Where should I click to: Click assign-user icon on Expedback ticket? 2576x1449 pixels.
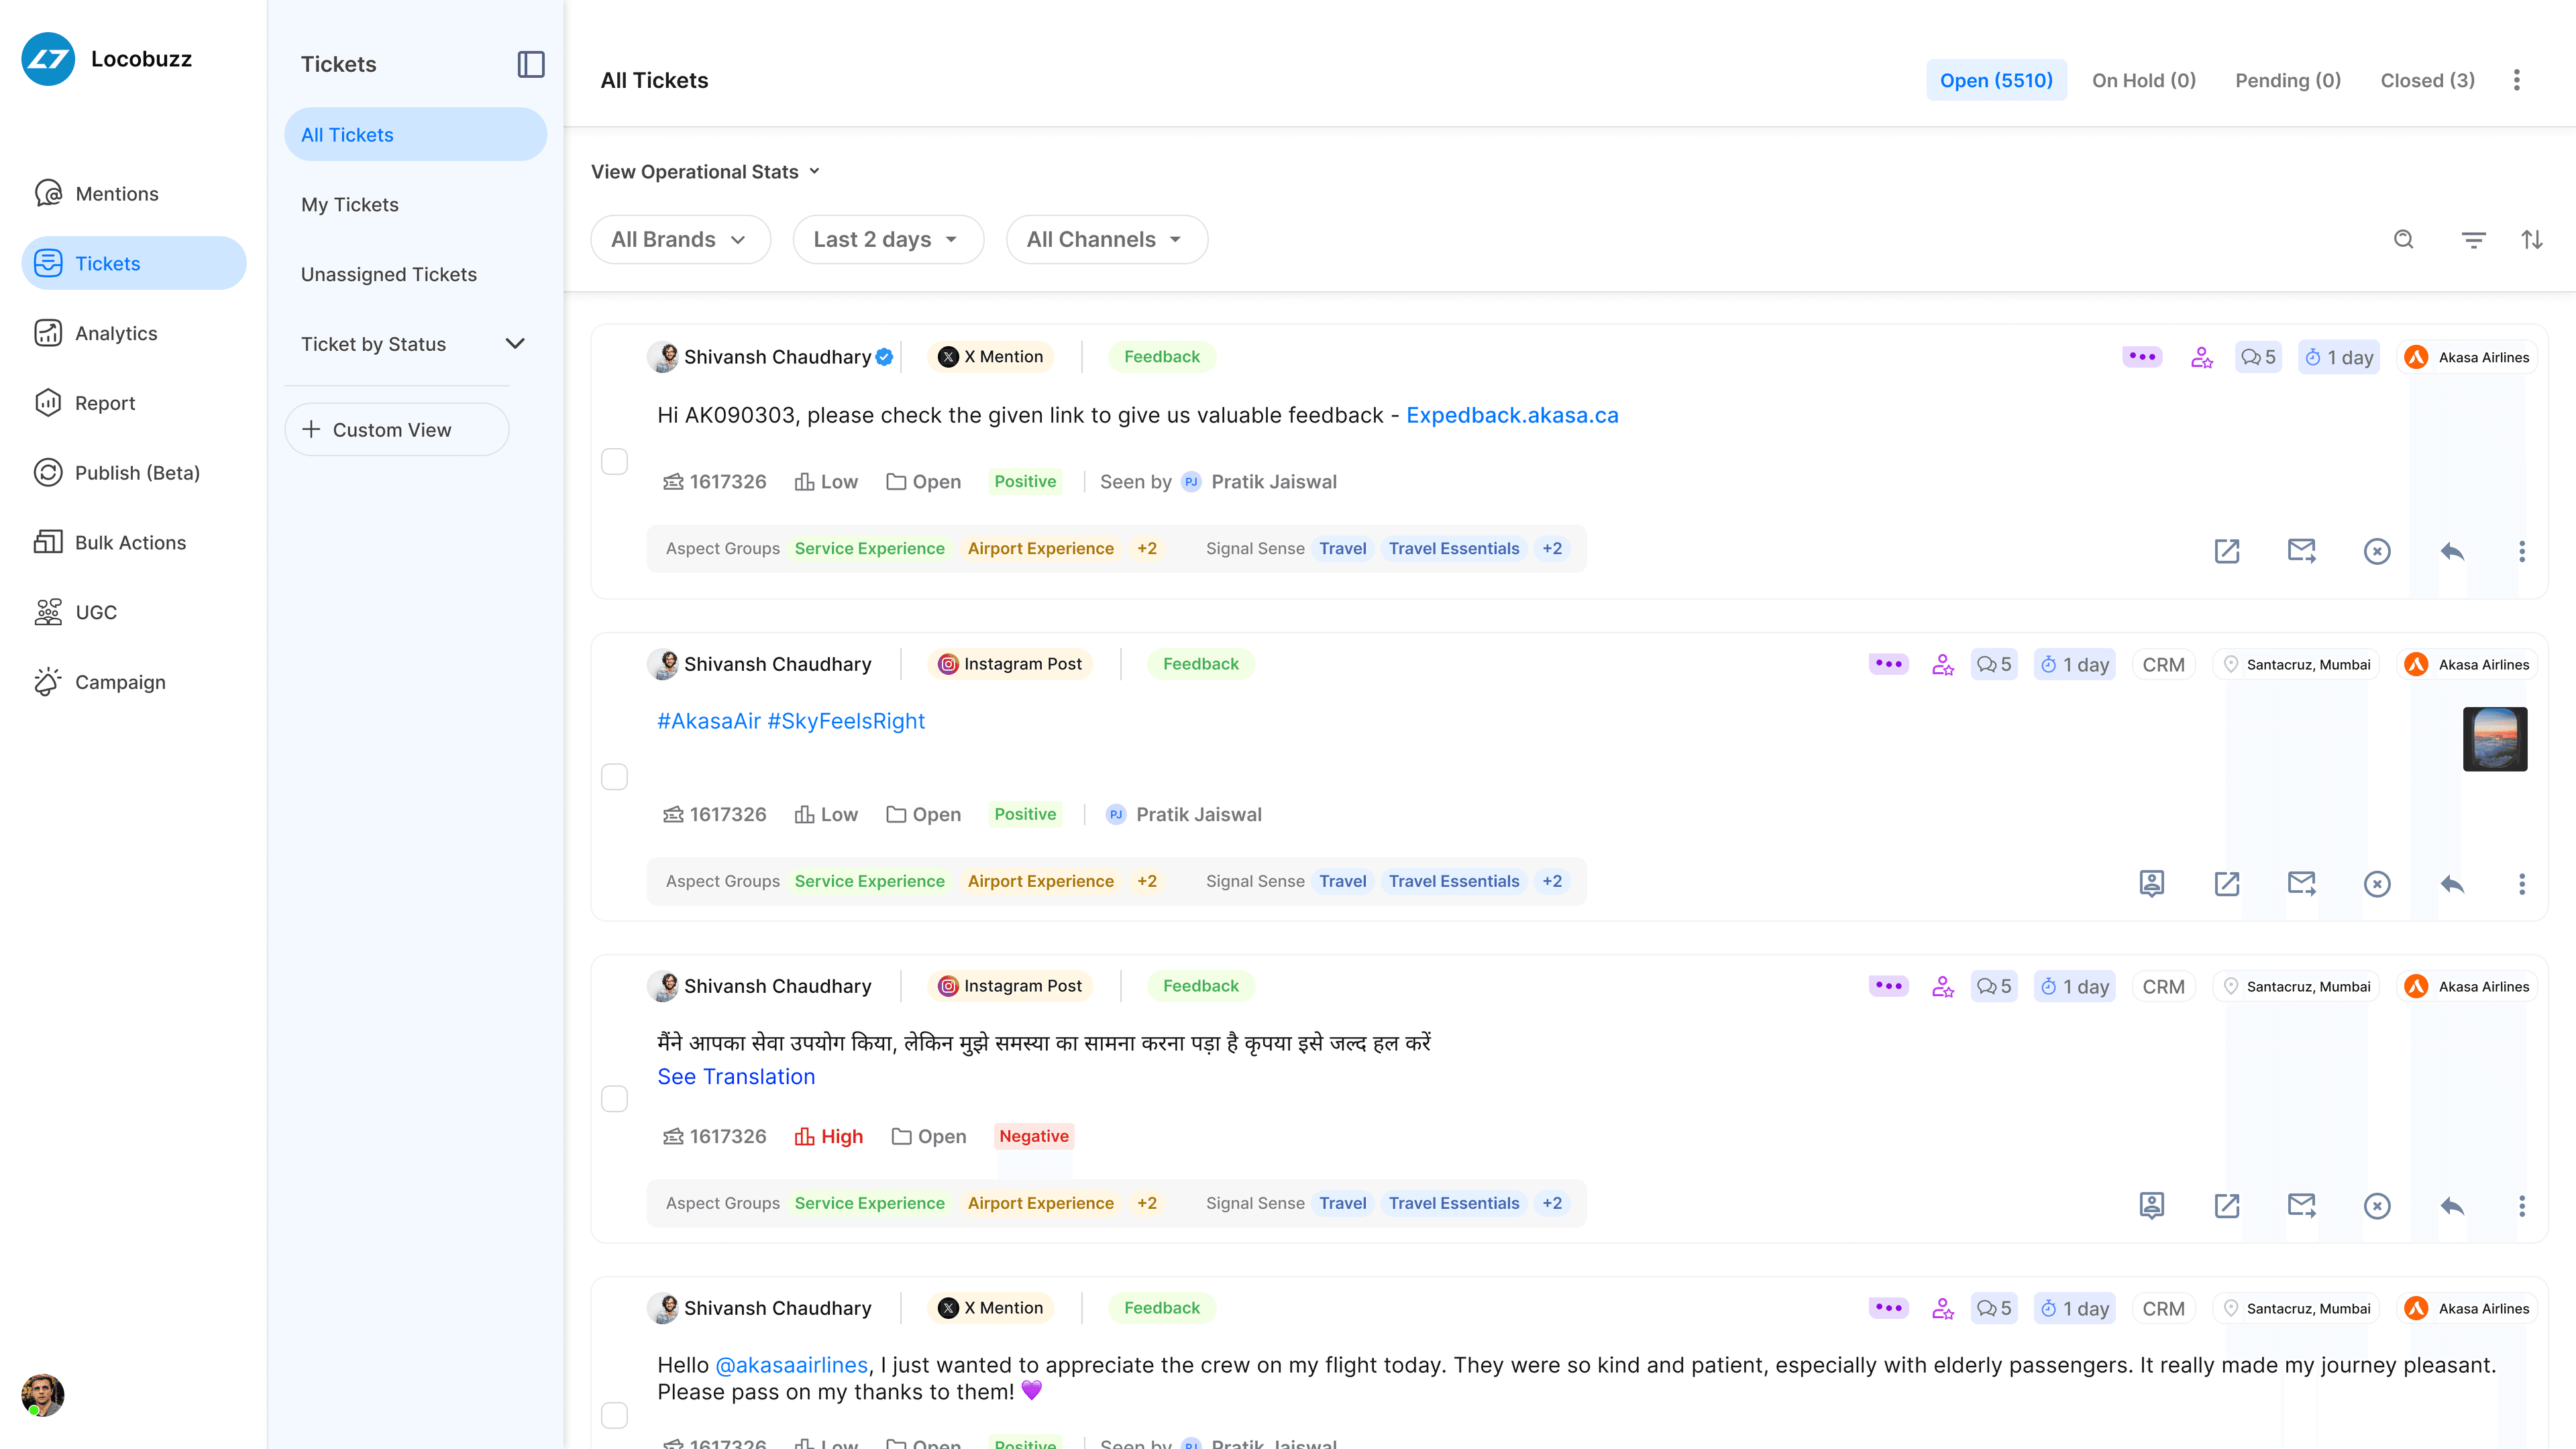(2202, 357)
